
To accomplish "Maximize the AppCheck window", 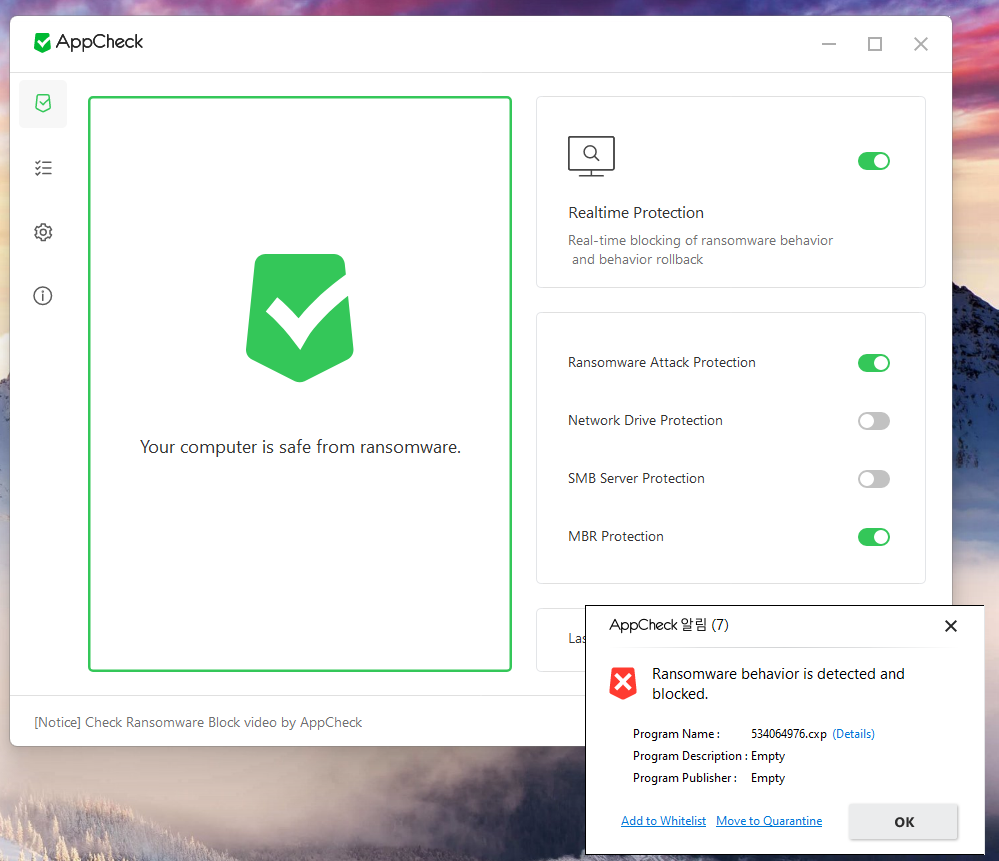I will tap(875, 44).
